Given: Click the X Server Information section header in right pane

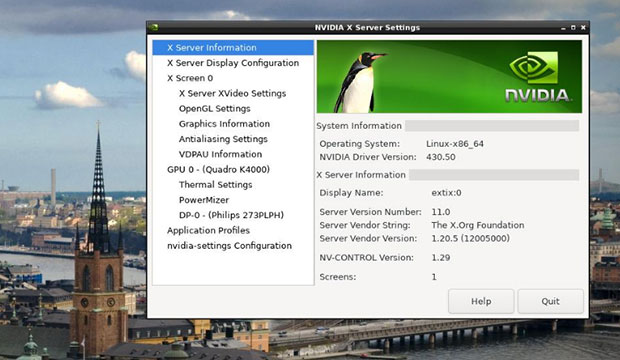Looking at the screenshot, I should tap(361, 175).
